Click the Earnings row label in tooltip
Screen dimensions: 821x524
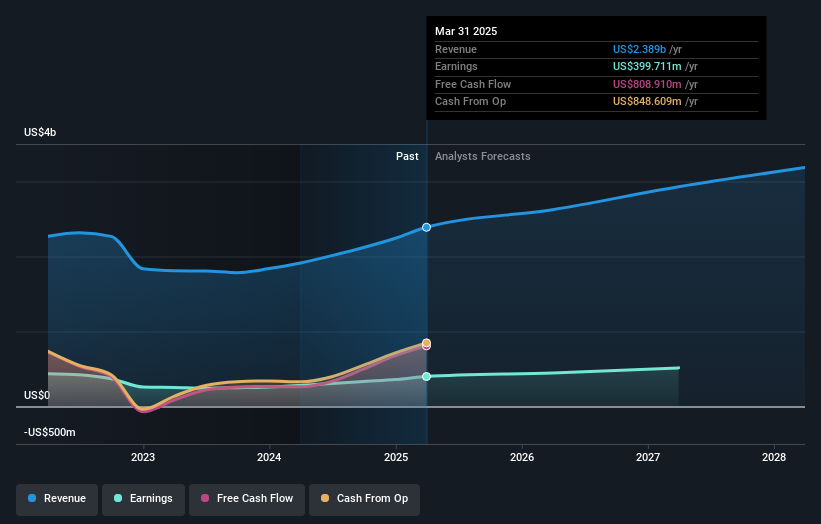tap(456, 66)
